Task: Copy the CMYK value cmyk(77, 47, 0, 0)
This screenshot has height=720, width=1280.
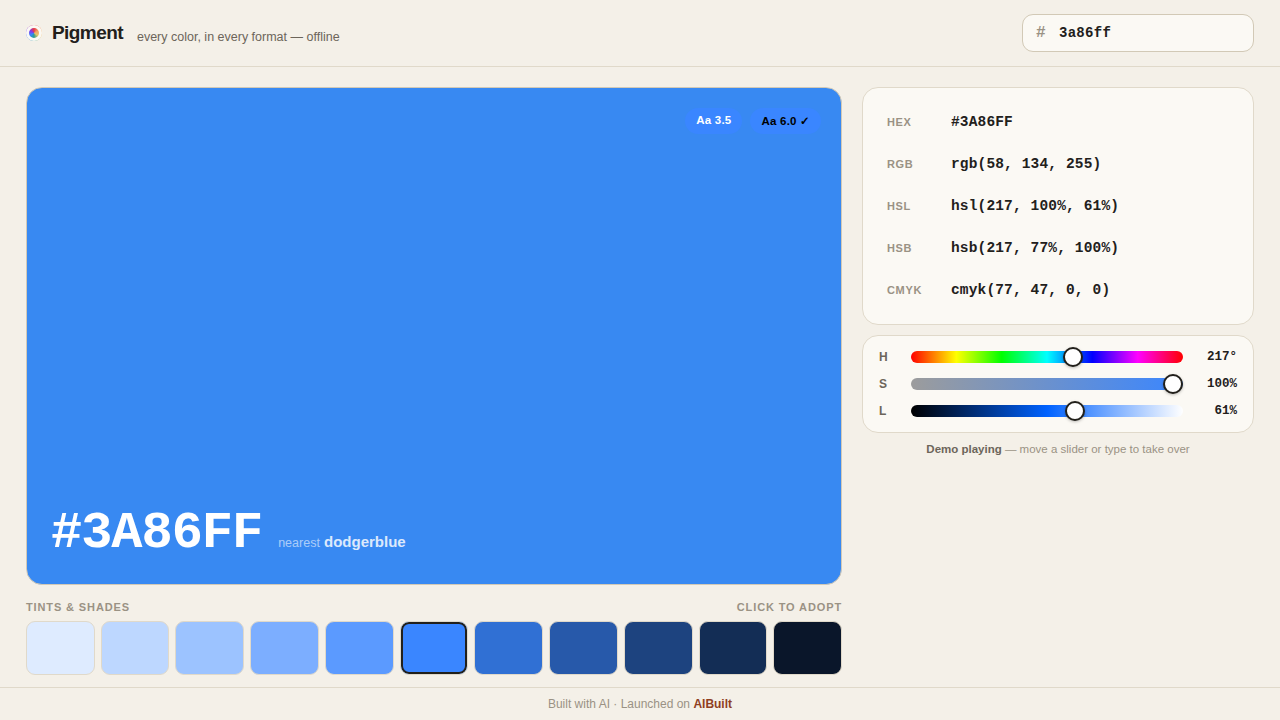Action: (x=1030, y=290)
